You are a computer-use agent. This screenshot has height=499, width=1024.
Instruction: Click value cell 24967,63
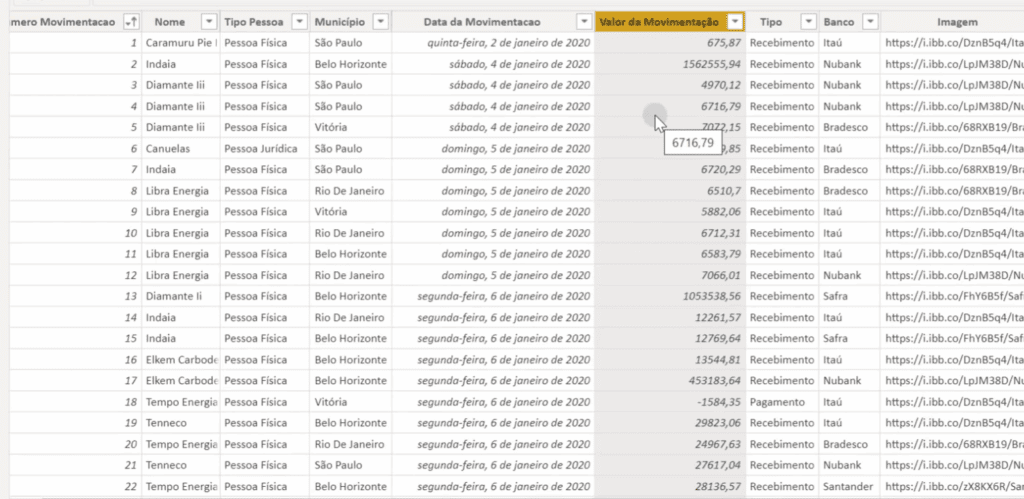pyautogui.click(x=670, y=444)
